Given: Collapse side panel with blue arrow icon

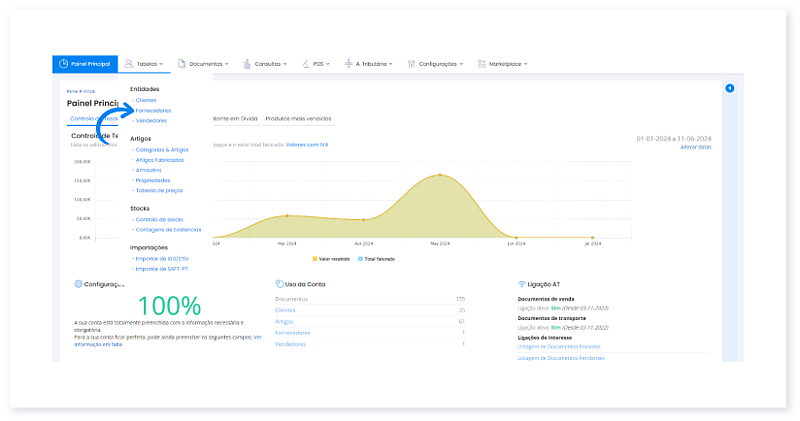Looking at the screenshot, I should tap(730, 89).
